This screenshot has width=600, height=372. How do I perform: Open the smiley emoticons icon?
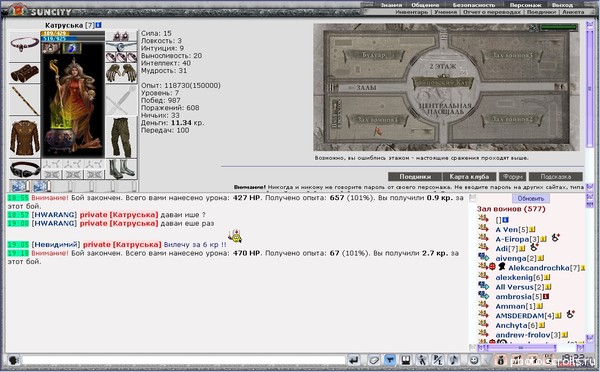(x=474, y=360)
